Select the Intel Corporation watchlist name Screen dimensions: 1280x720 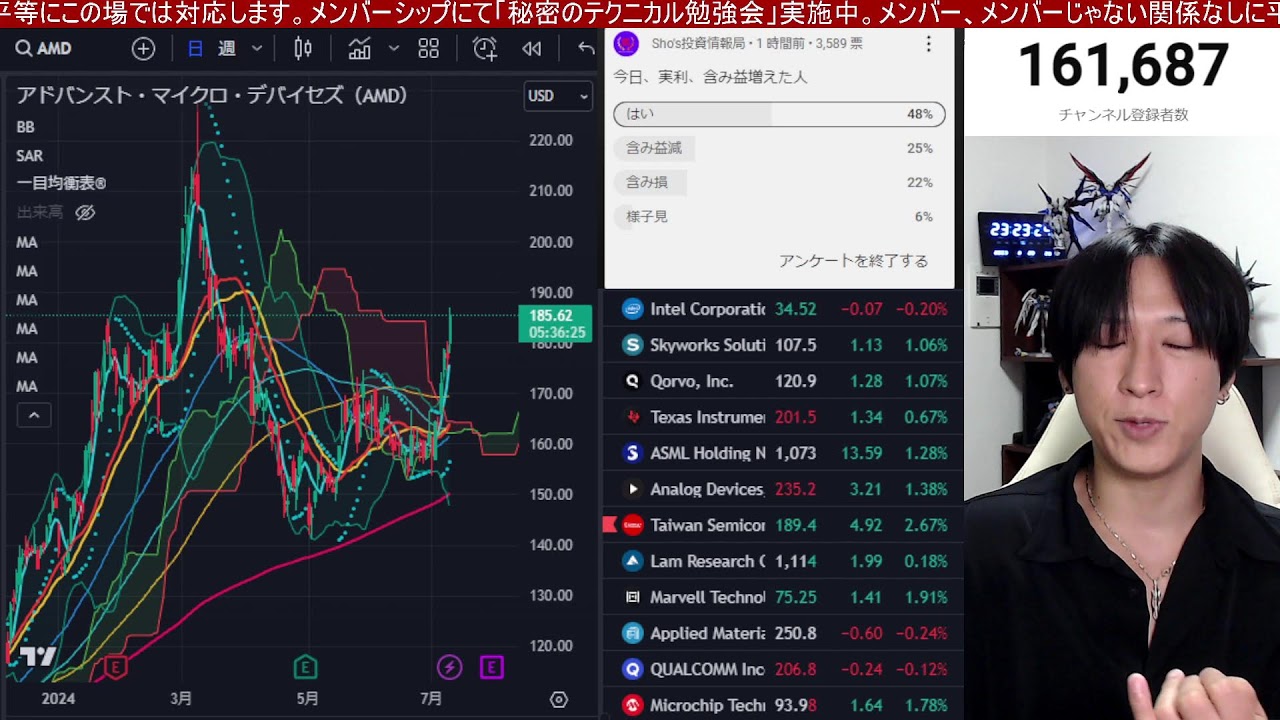[x=707, y=309]
